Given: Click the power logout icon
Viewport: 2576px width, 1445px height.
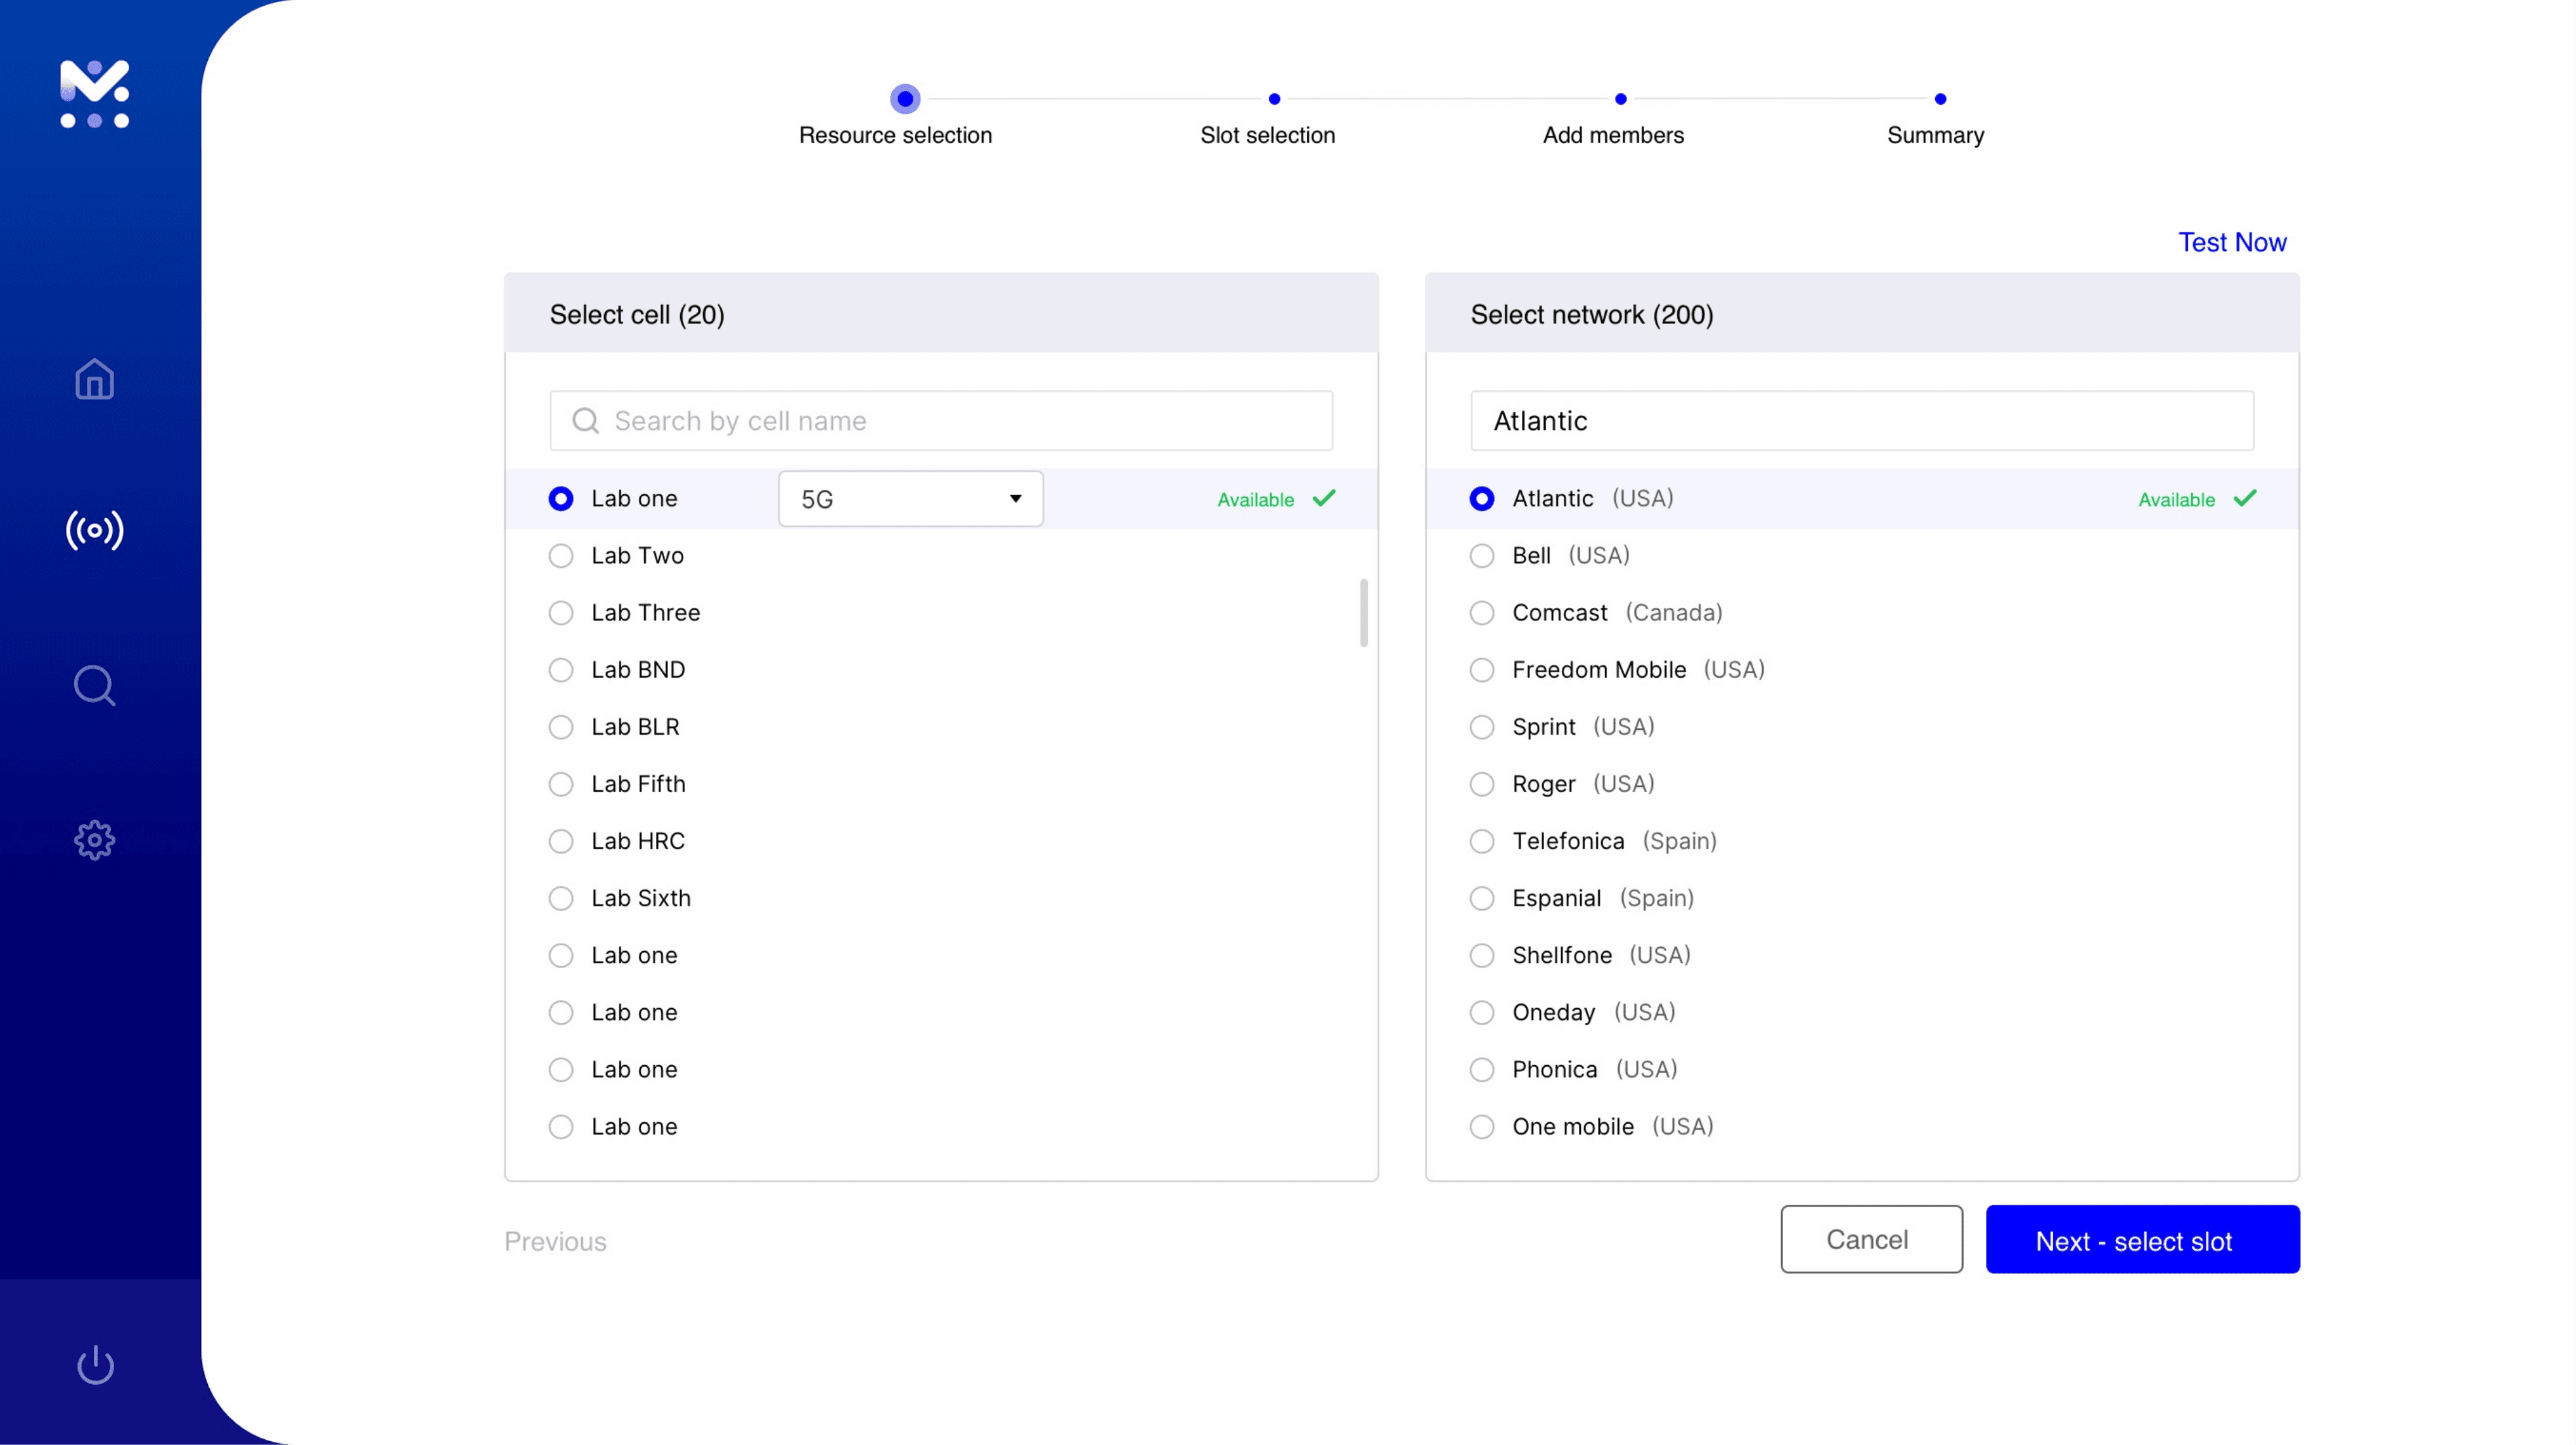Looking at the screenshot, I should [96, 1364].
